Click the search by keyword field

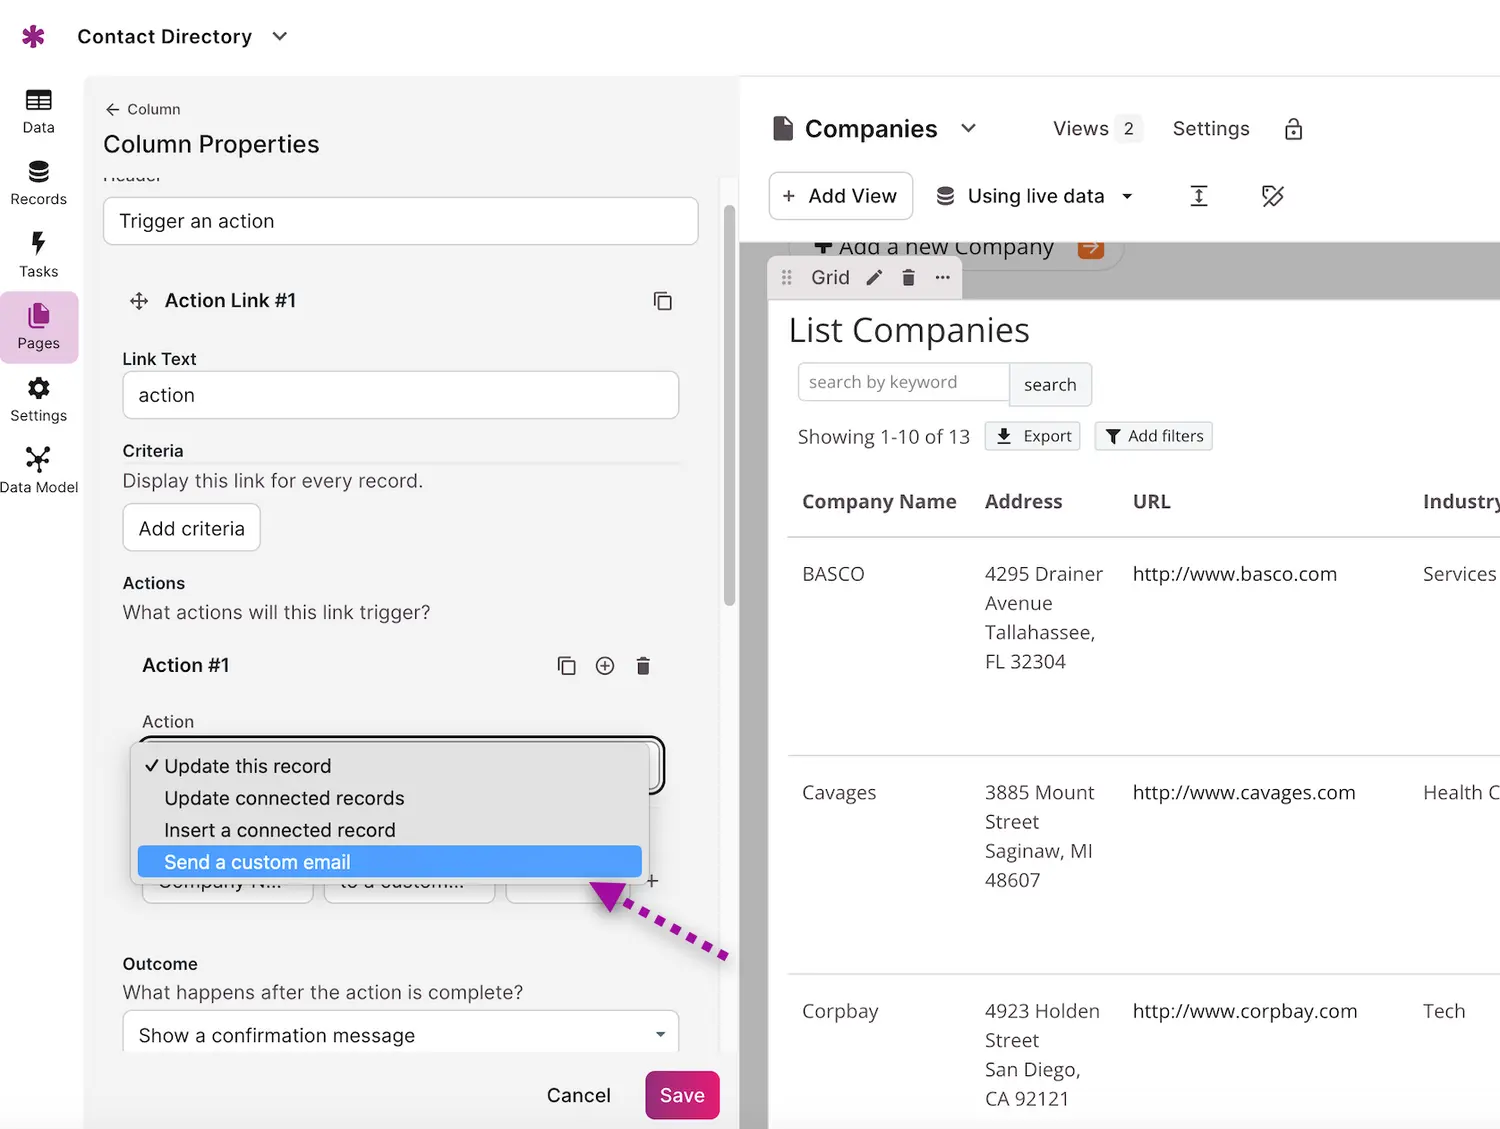tap(903, 382)
